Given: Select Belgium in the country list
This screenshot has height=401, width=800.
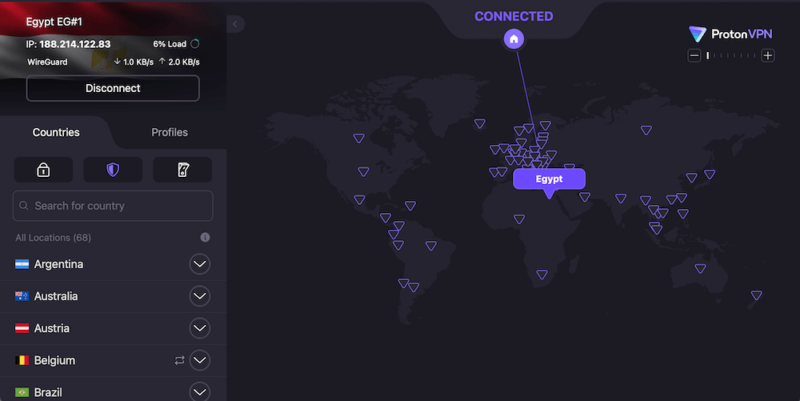Looking at the screenshot, I should [55, 360].
